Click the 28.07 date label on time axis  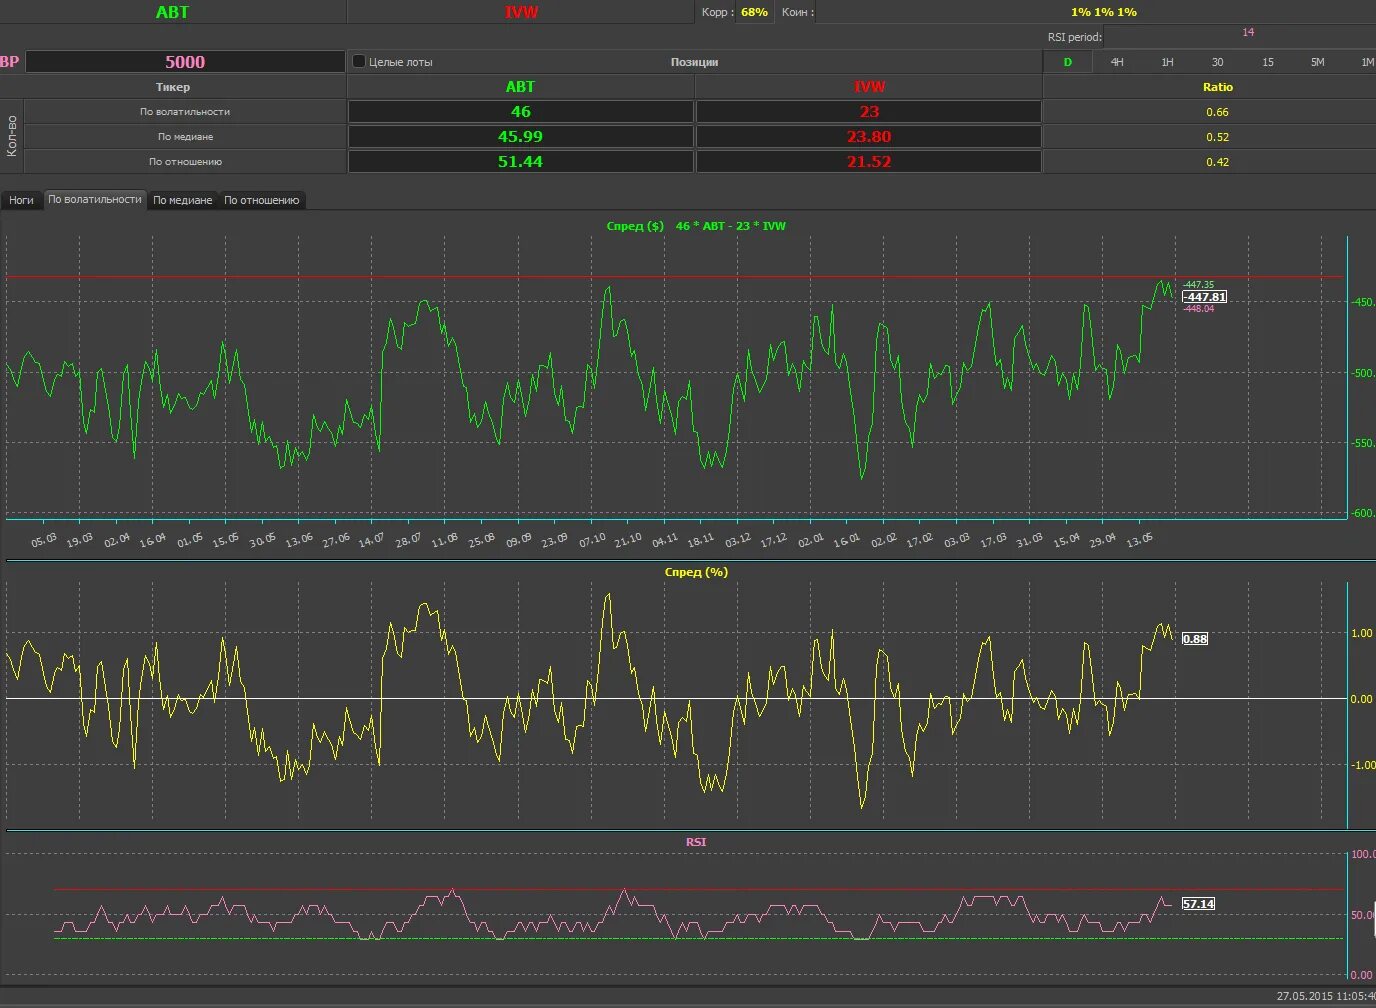coord(407,541)
